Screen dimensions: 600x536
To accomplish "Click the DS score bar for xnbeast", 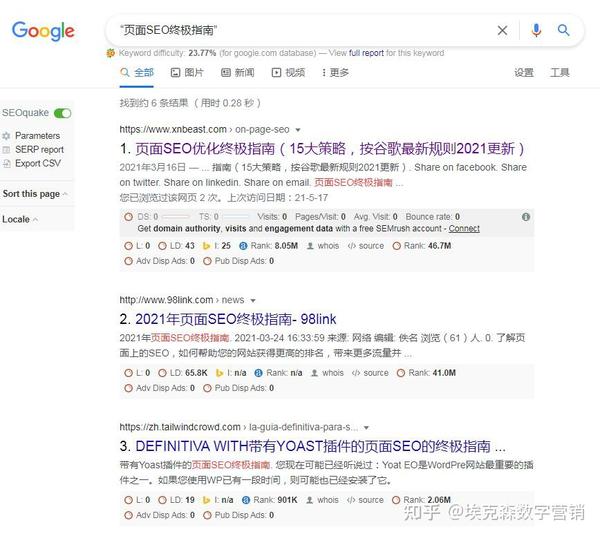I will click(176, 217).
